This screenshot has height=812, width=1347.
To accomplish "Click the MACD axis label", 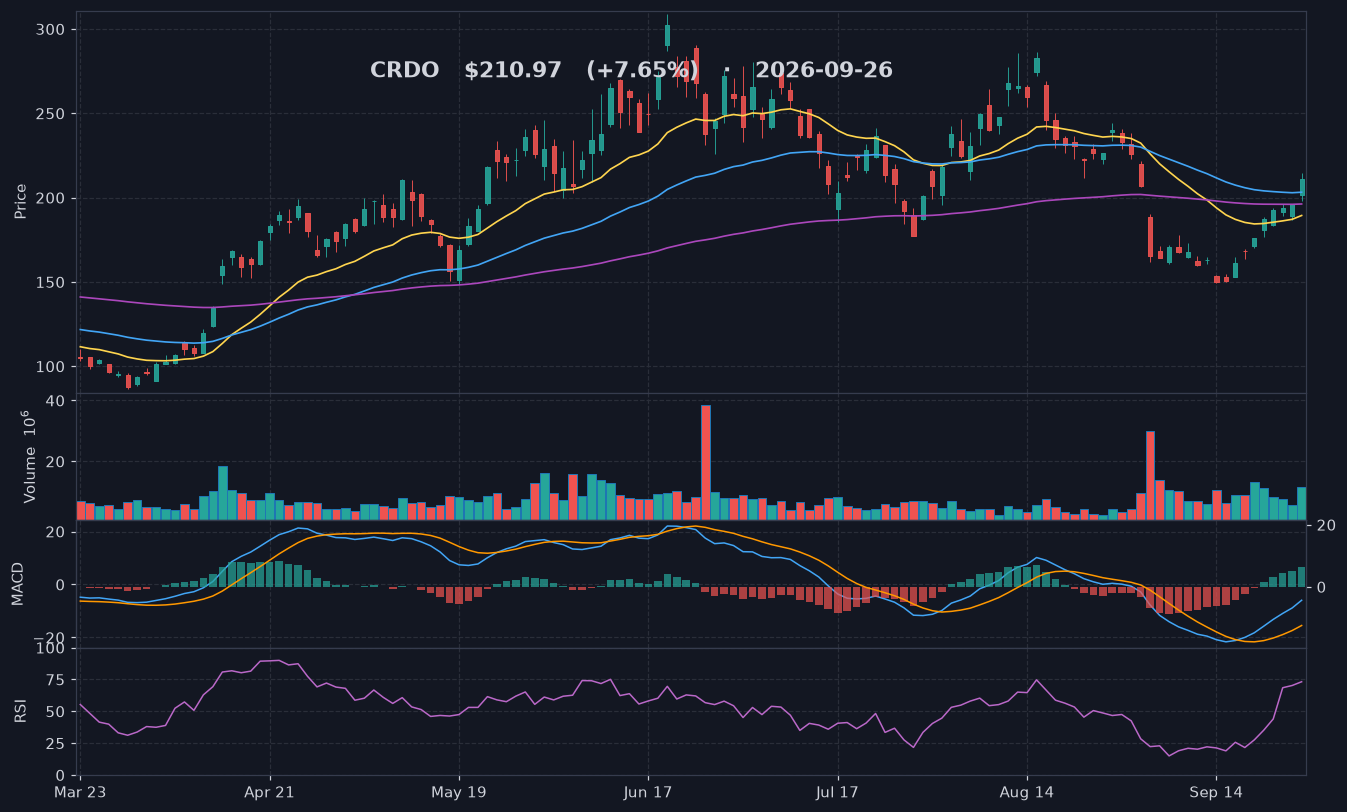I will (18, 584).
